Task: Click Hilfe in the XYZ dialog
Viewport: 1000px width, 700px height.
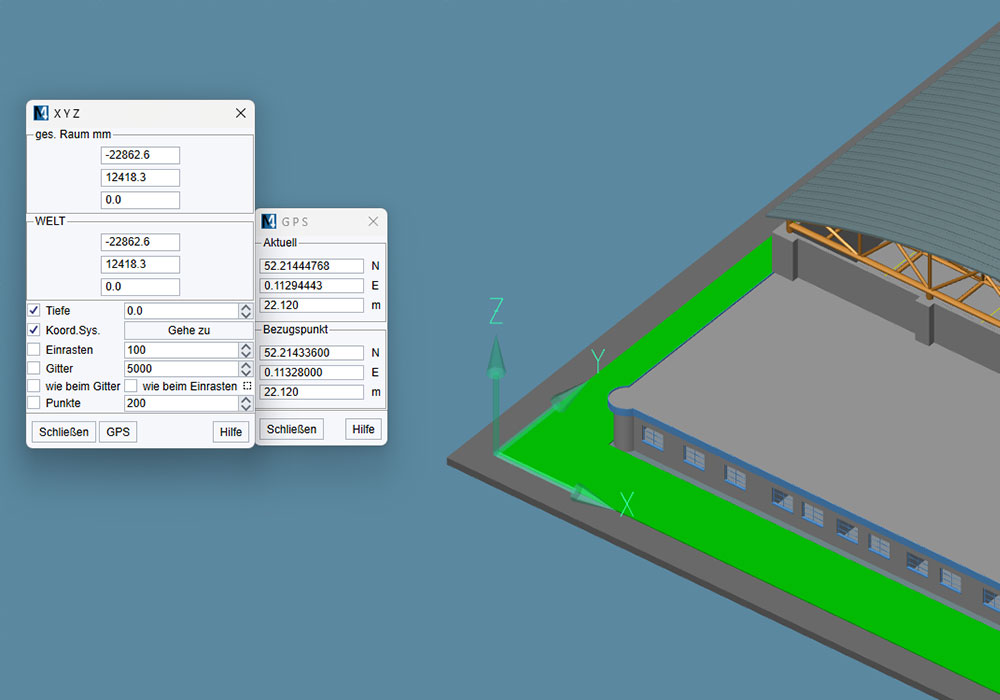Action: tap(231, 432)
